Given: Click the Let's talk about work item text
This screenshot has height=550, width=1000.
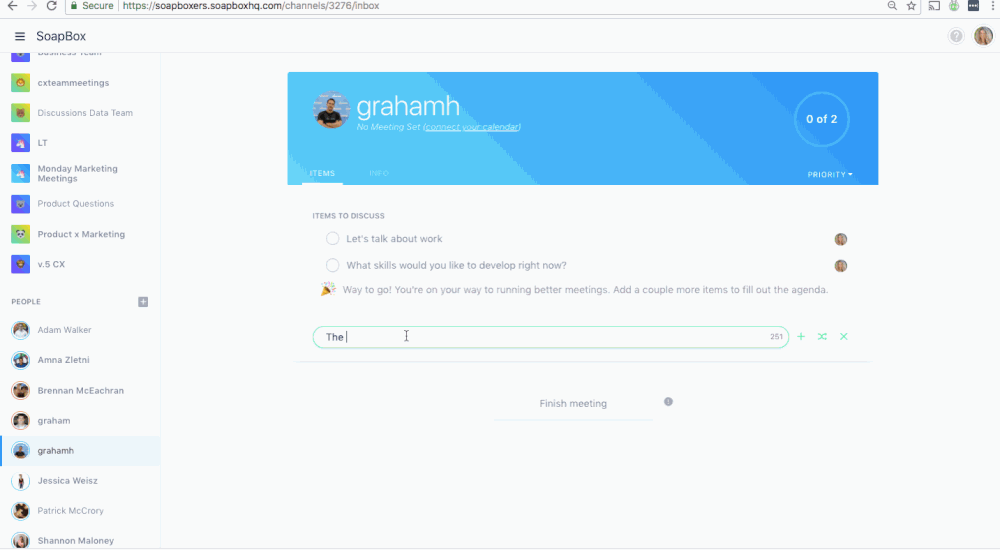Looking at the screenshot, I should point(394,239).
